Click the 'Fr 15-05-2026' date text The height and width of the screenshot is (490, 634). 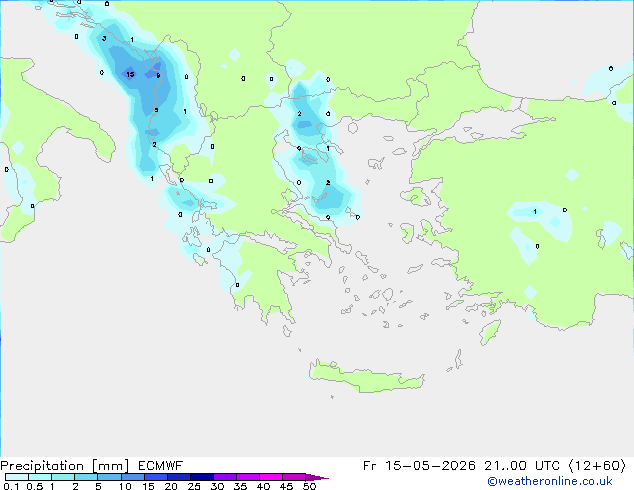click(x=419, y=466)
